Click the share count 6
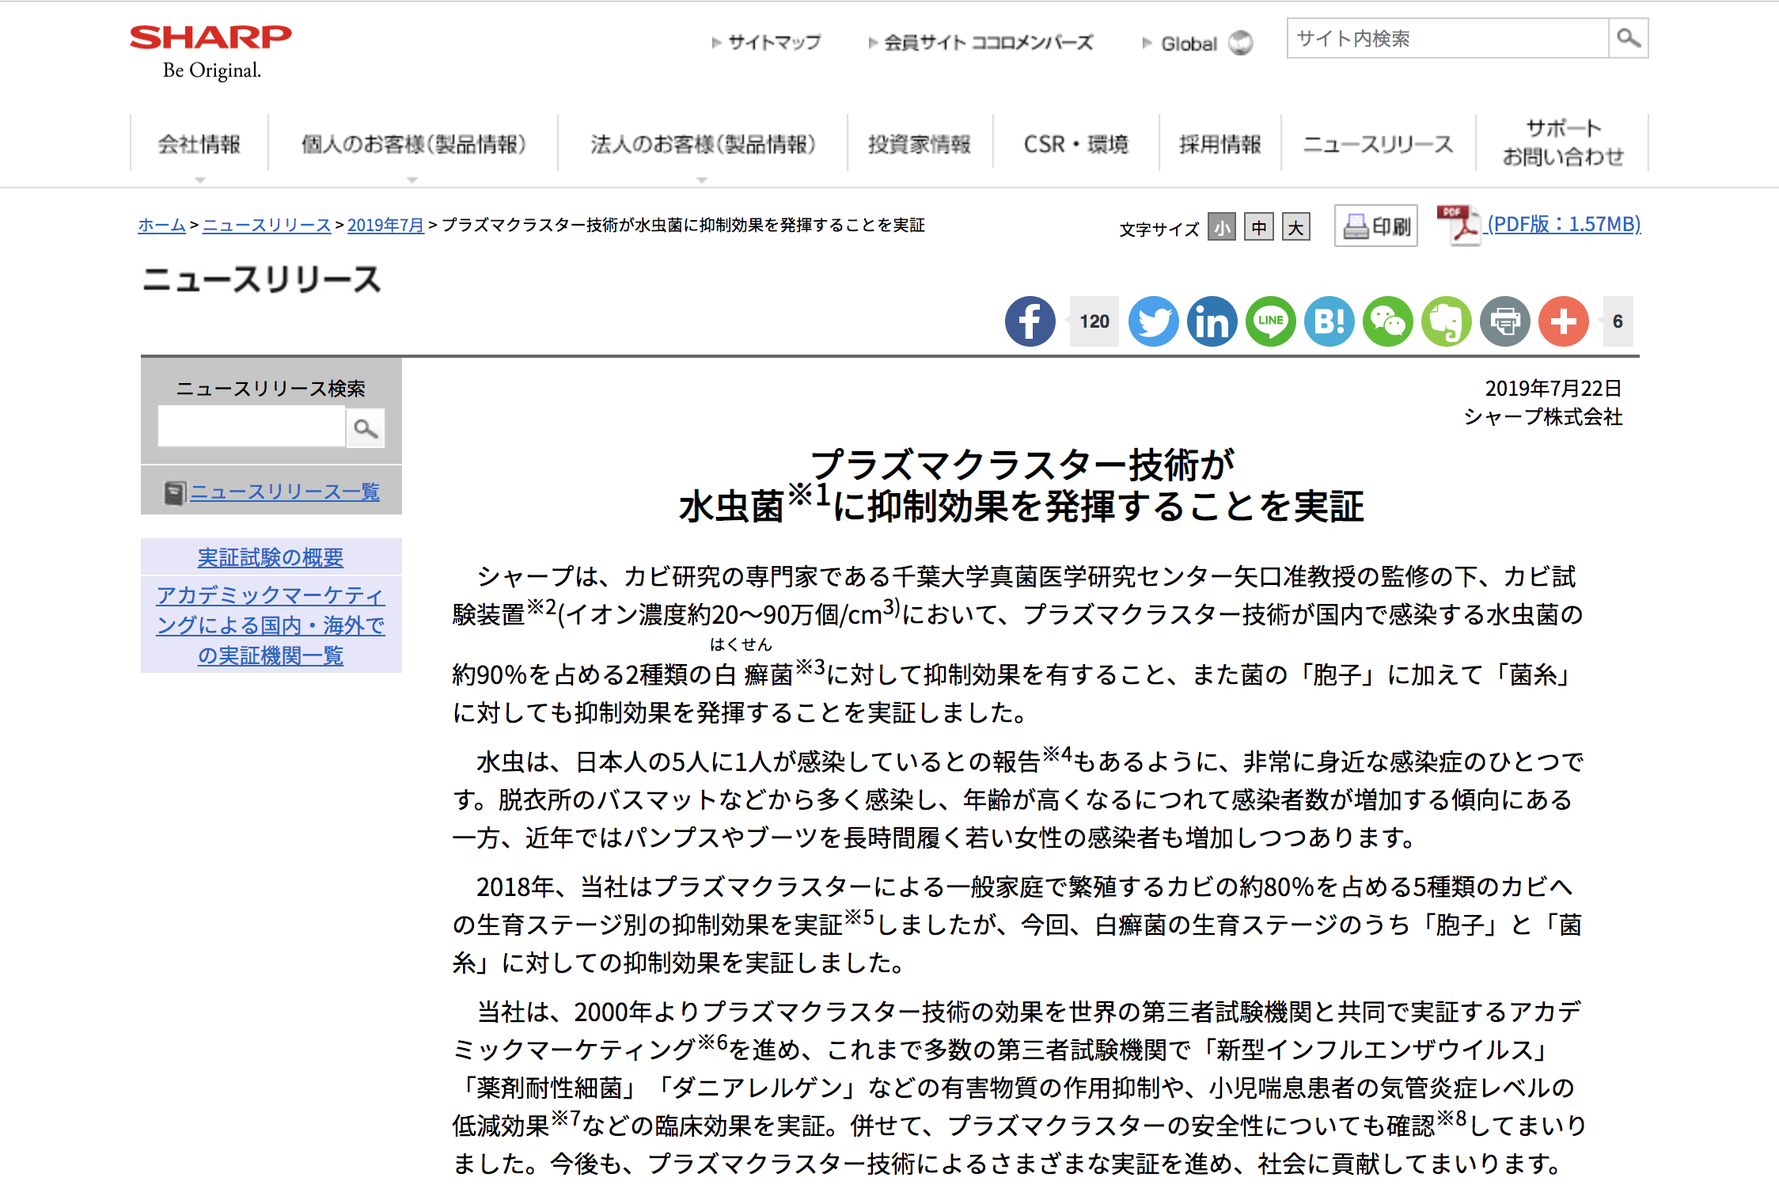The image size is (1779, 1200). (1617, 322)
